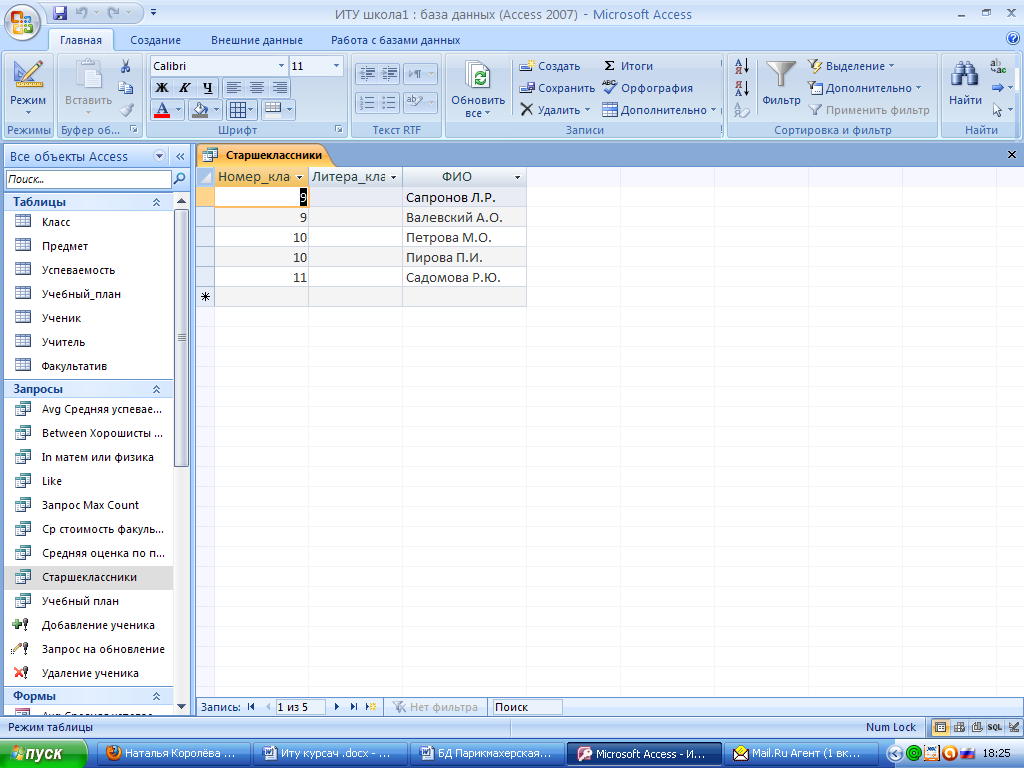Open the Пуск start button
The height and width of the screenshot is (768, 1024).
(43, 754)
